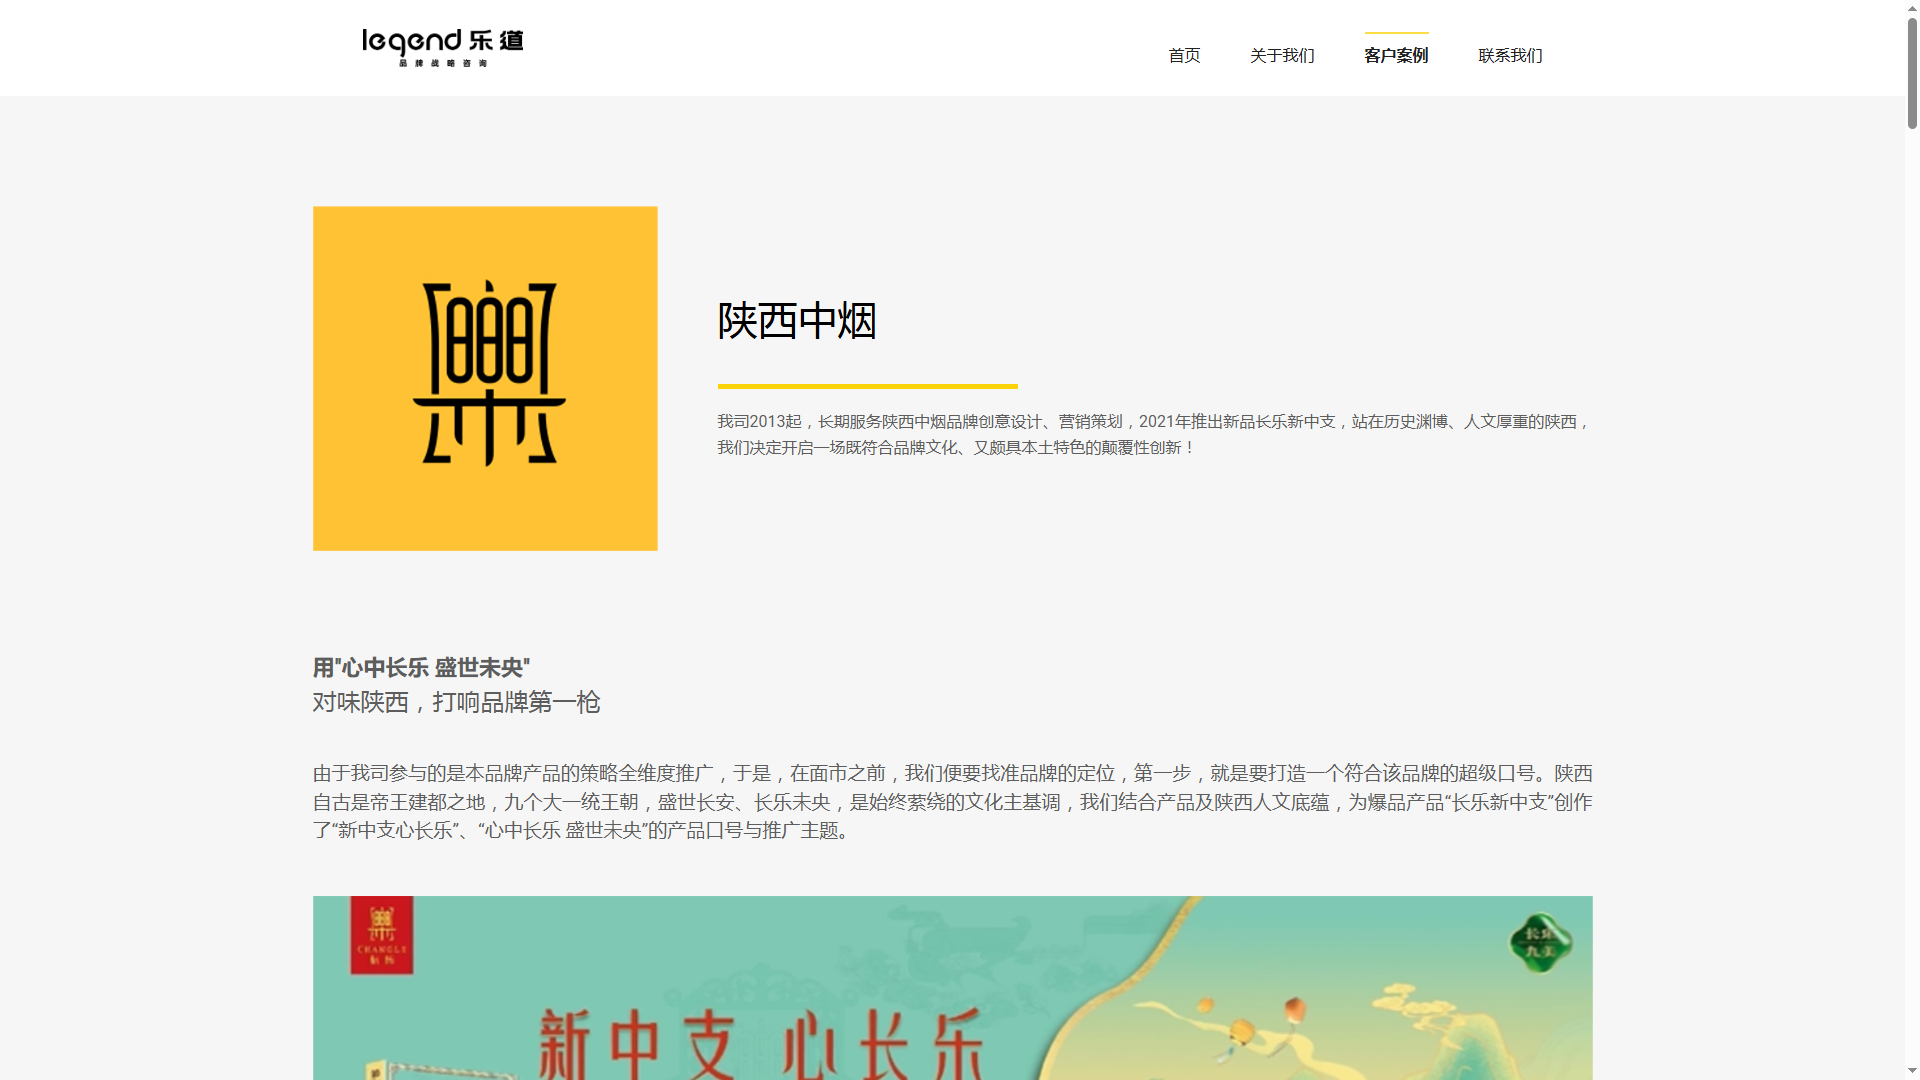Click the scrollbar down arrow
The image size is (1920, 1080).
click(x=1912, y=1072)
